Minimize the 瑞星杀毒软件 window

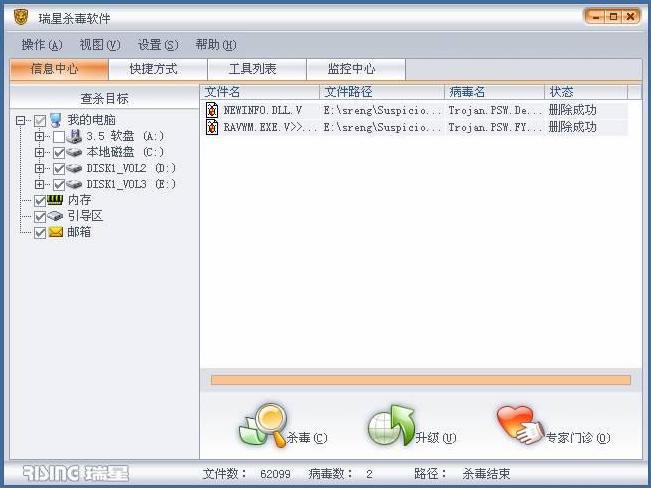[x=597, y=17]
